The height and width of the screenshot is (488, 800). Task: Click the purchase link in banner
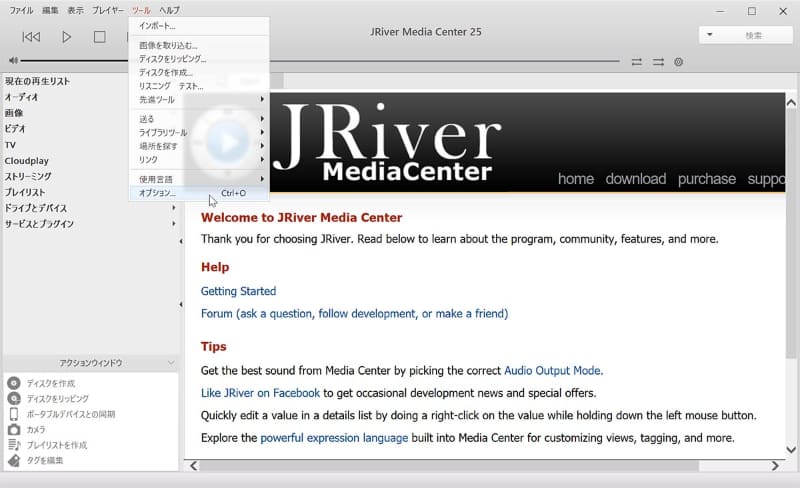[x=707, y=179]
